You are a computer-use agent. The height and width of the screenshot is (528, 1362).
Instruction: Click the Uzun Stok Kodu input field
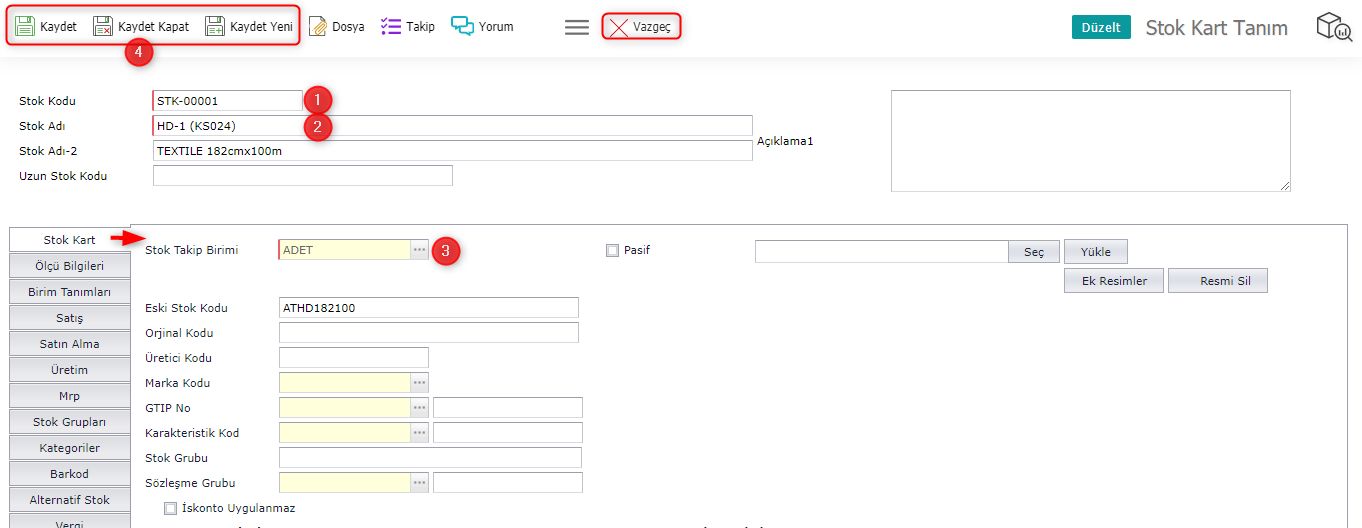coord(302,176)
